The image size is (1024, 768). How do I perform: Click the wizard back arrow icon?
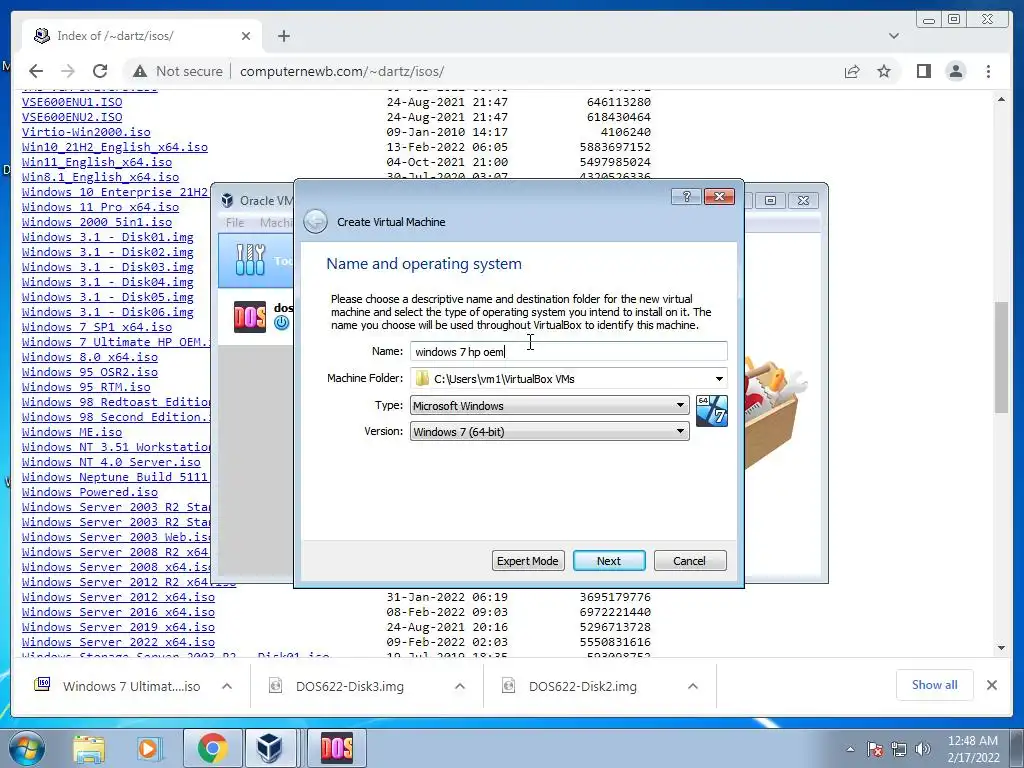click(315, 221)
